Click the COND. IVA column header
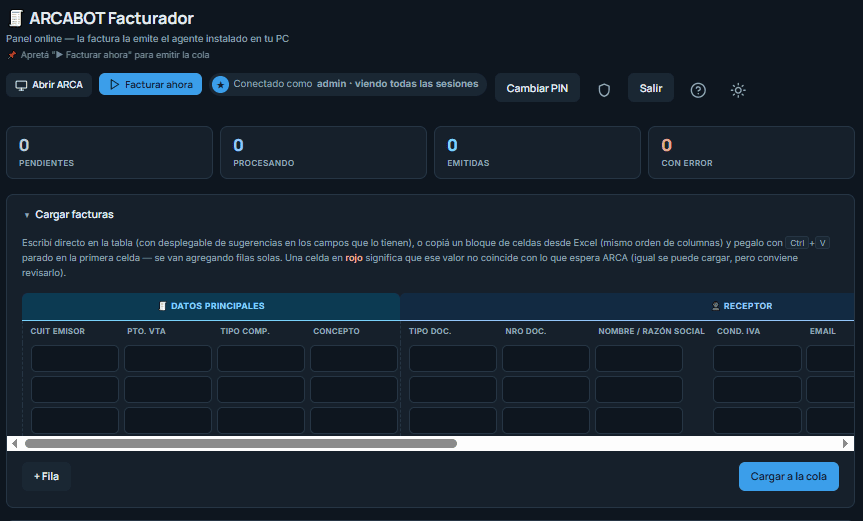The image size is (863, 521). tap(738, 331)
